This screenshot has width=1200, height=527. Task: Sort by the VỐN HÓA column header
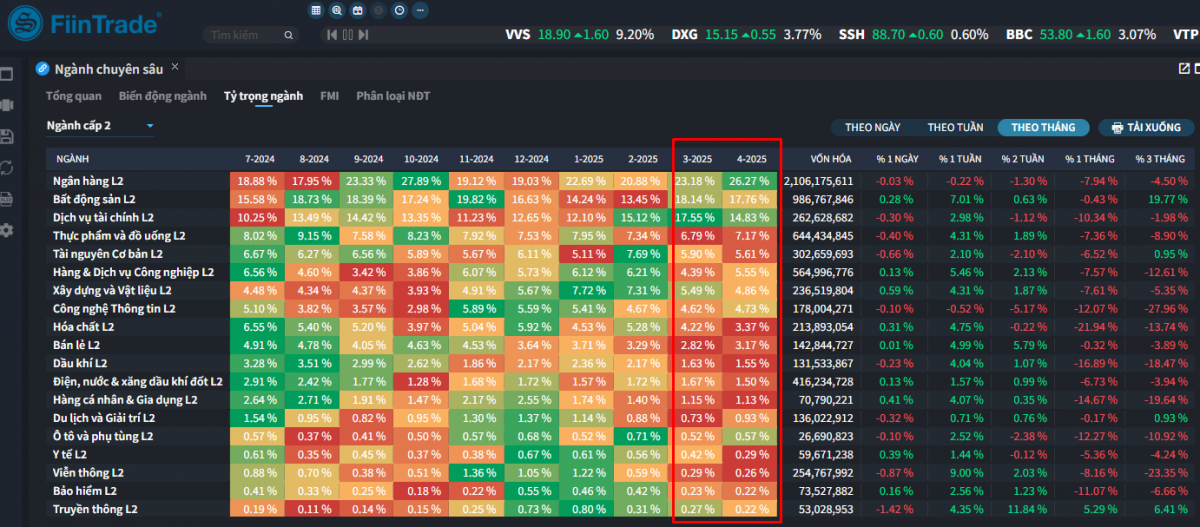[x=831, y=159]
